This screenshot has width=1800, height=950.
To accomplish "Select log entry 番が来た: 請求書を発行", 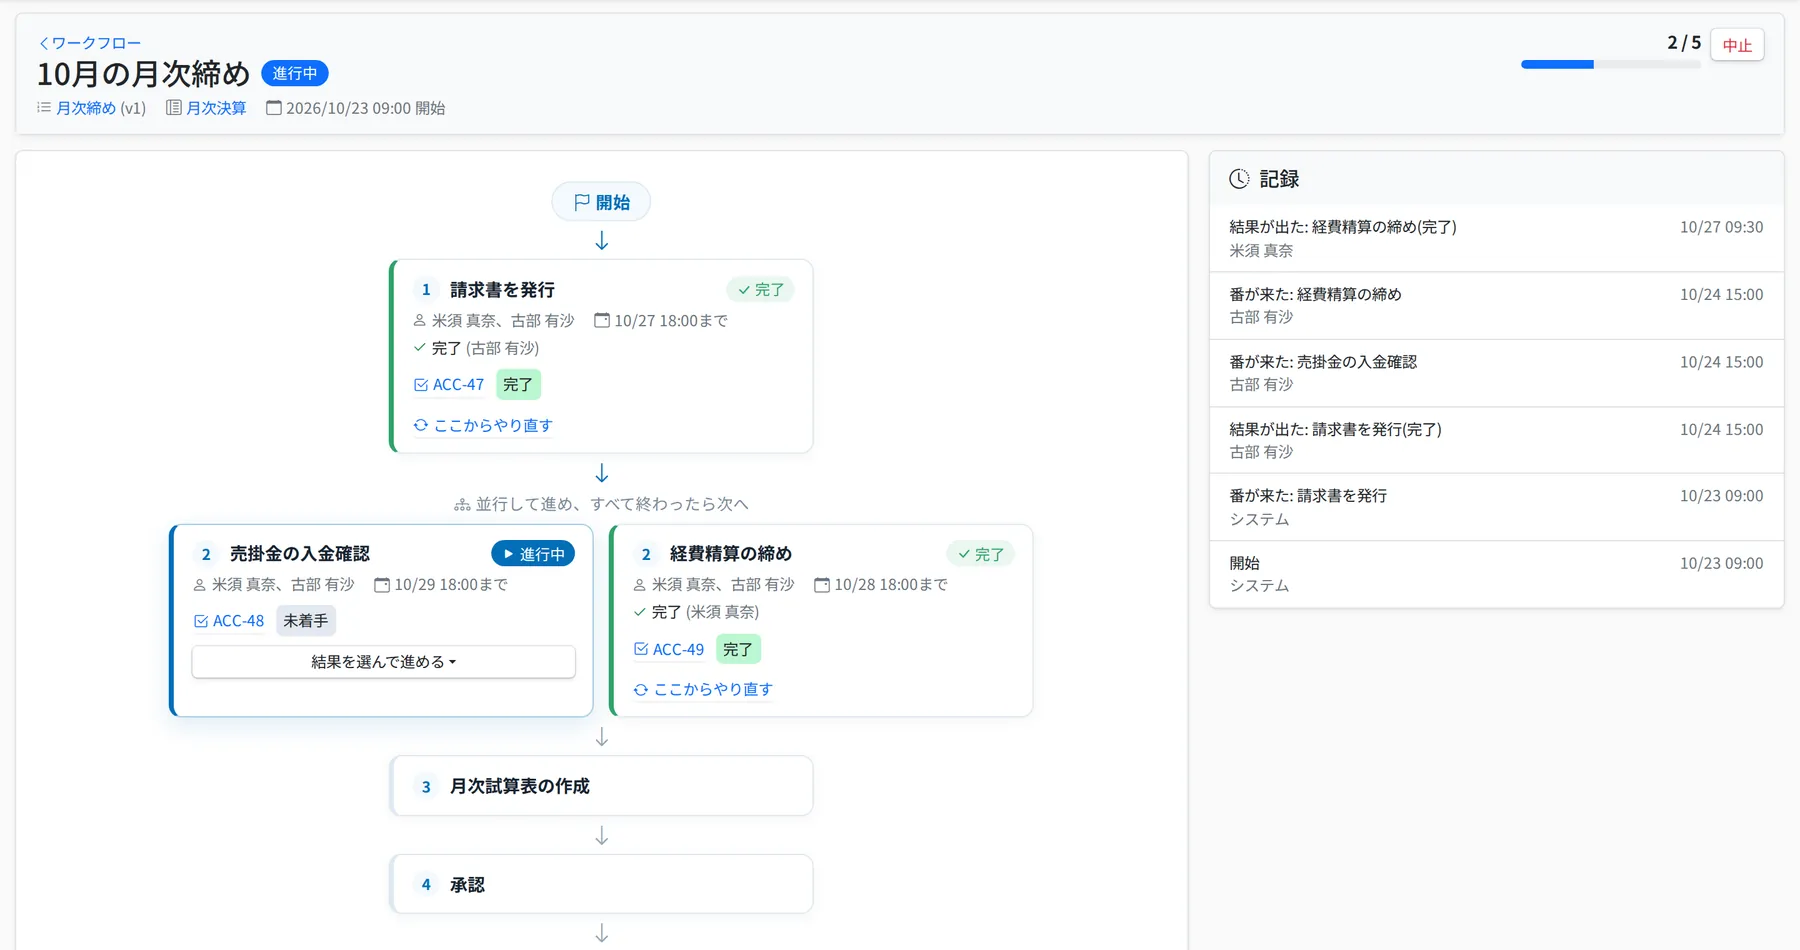I will pyautogui.click(x=1496, y=507).
